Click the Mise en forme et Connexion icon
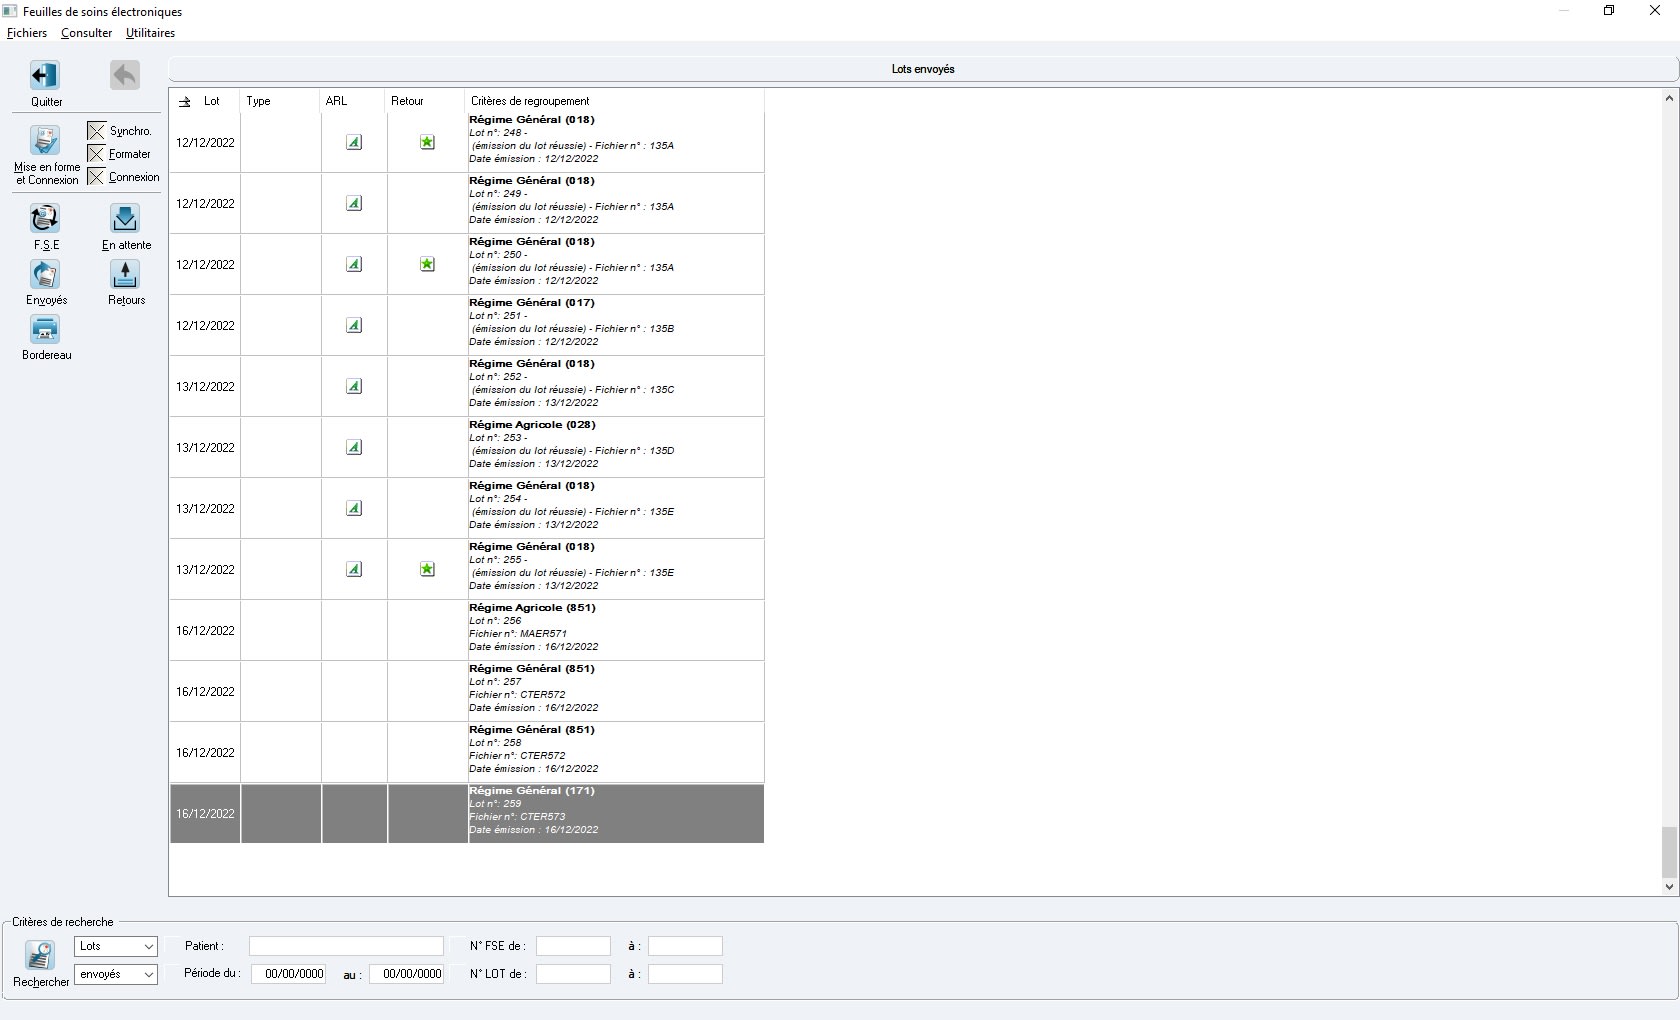 (x=45, y=141)
